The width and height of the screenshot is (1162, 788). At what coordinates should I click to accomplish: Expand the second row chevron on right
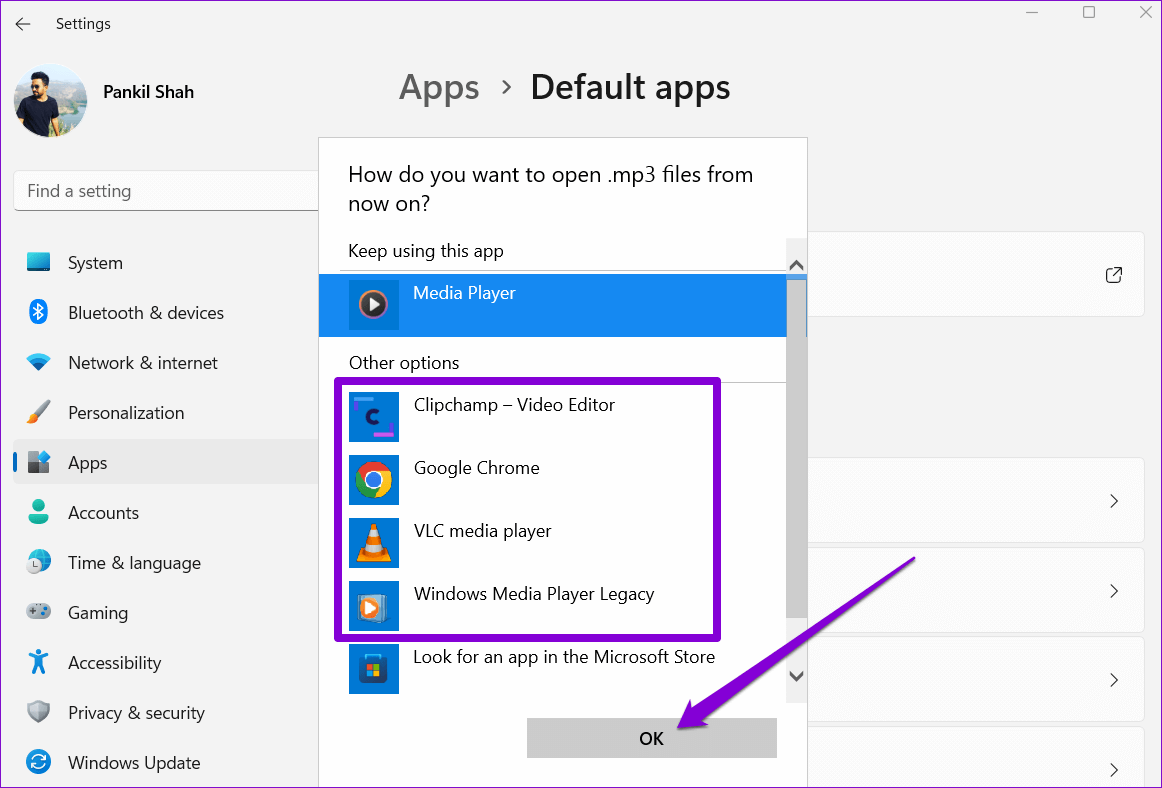[x=1113, y=591]
